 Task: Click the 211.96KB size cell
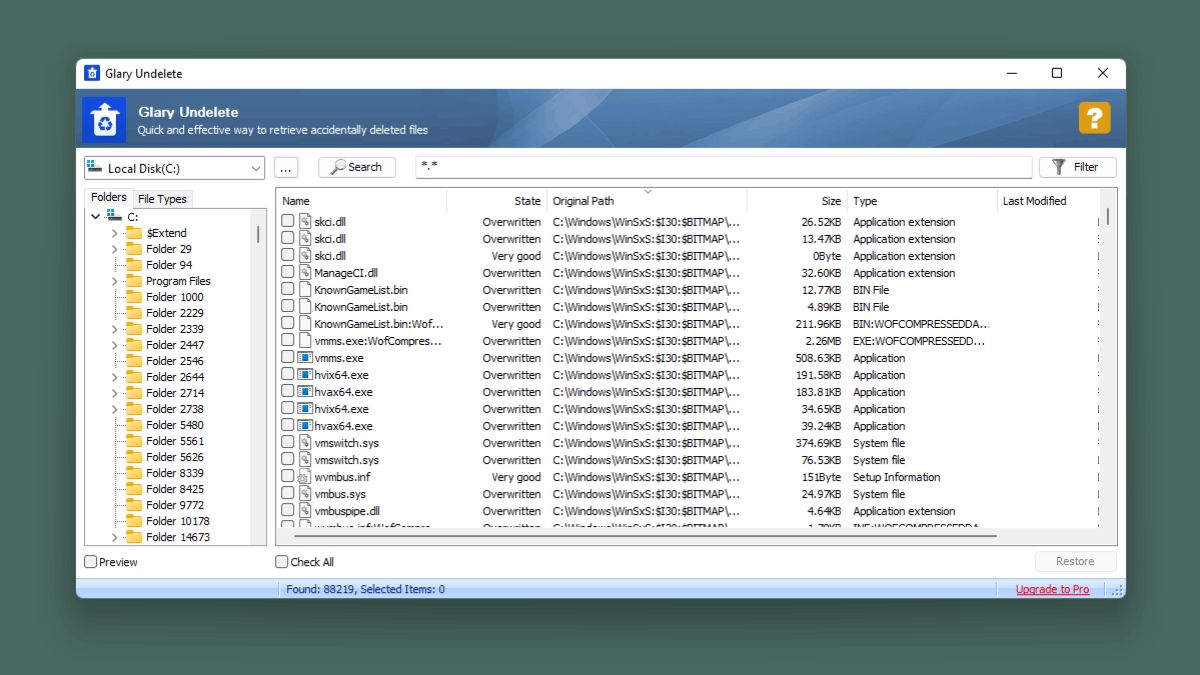[819, 324]
